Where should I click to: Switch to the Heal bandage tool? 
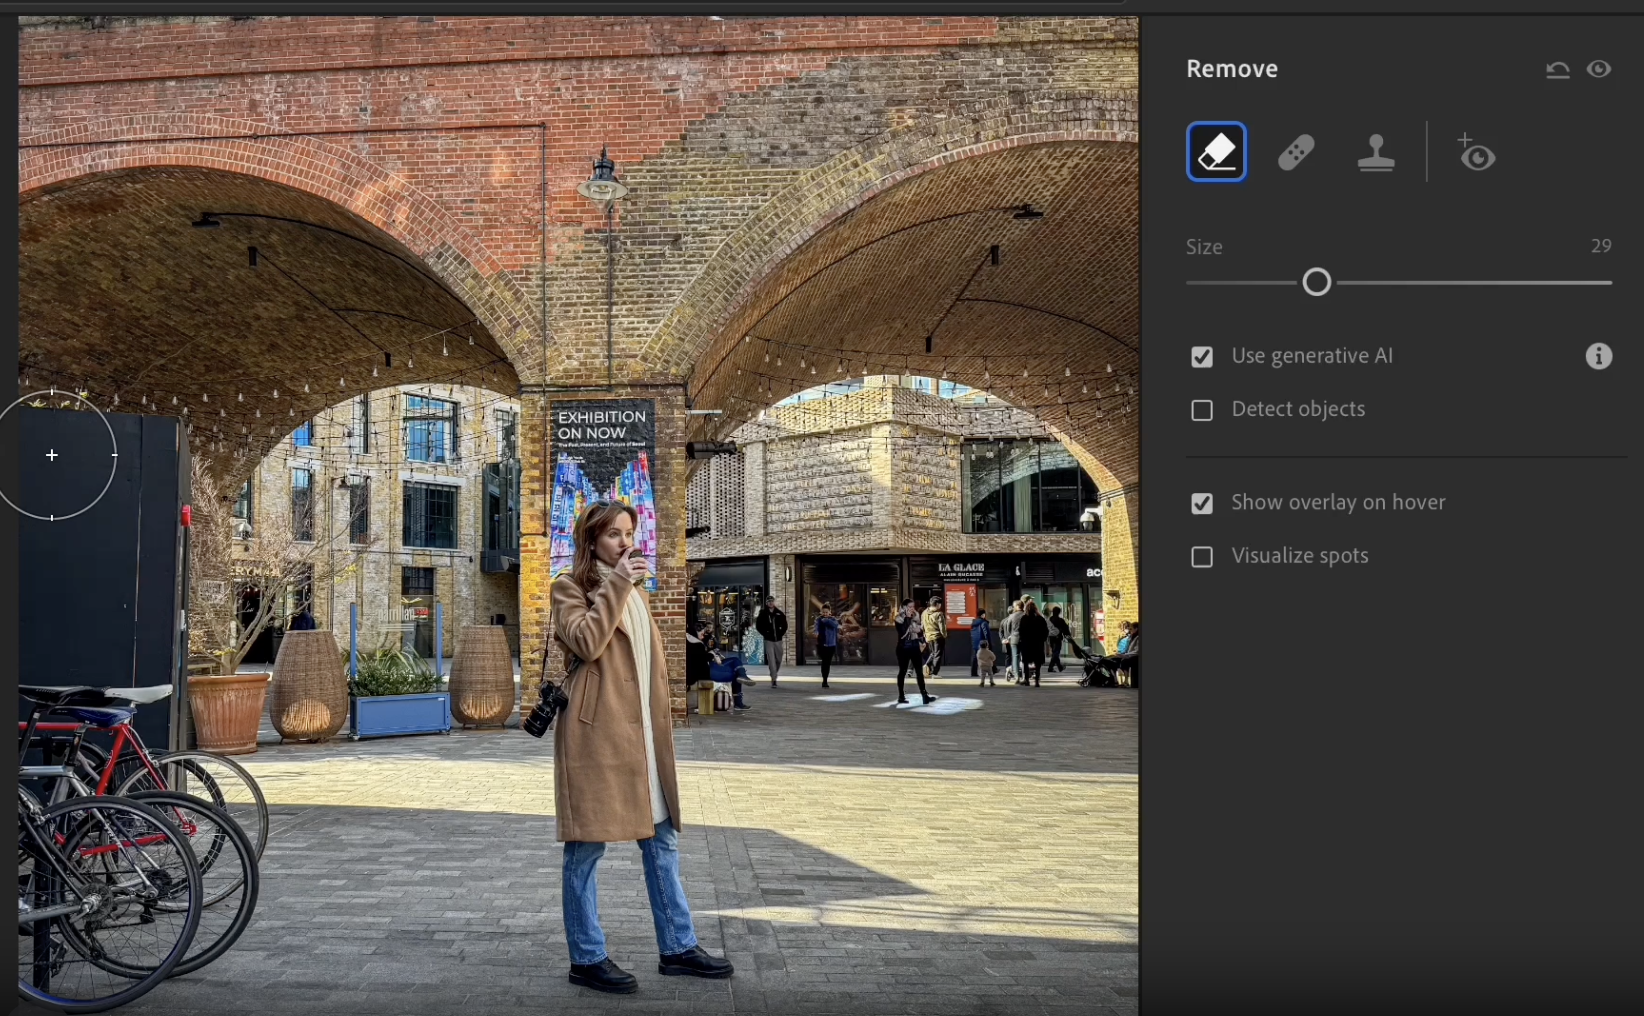1296,153
